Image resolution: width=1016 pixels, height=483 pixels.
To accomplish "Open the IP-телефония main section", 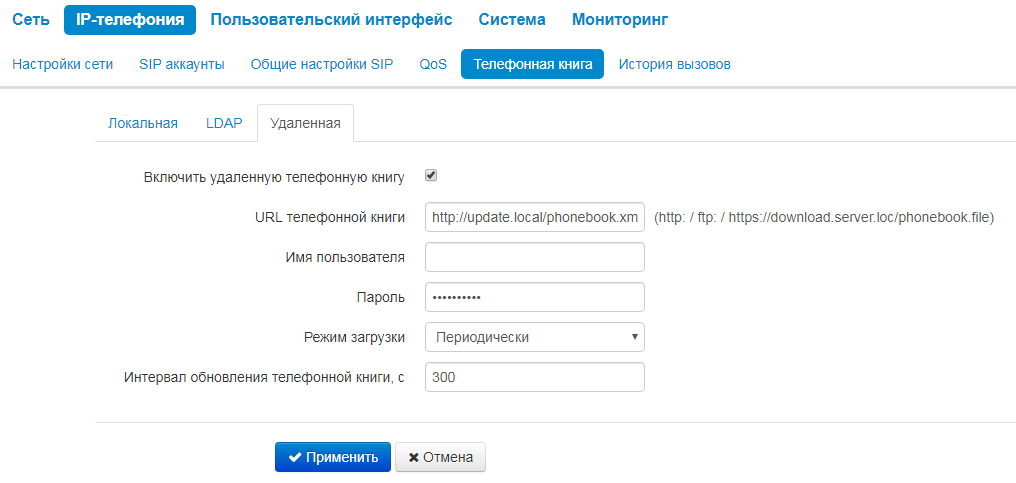I will coord(130,19).
